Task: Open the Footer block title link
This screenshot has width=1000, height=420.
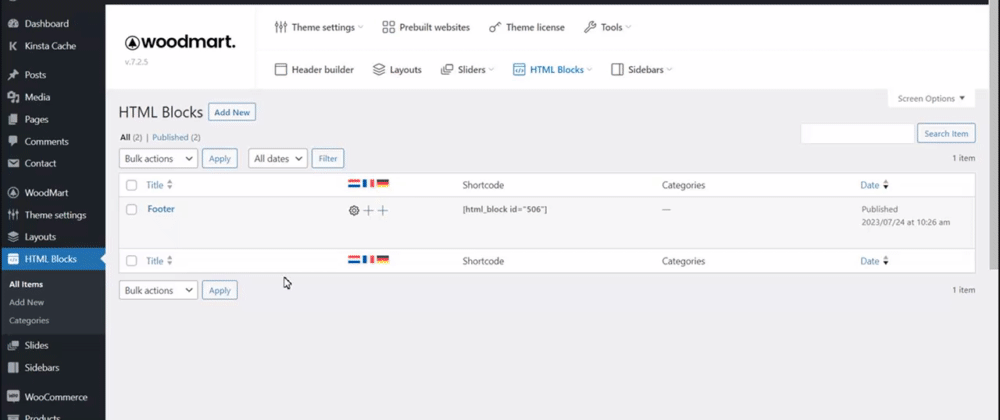Action: click(x=161, y=208)
